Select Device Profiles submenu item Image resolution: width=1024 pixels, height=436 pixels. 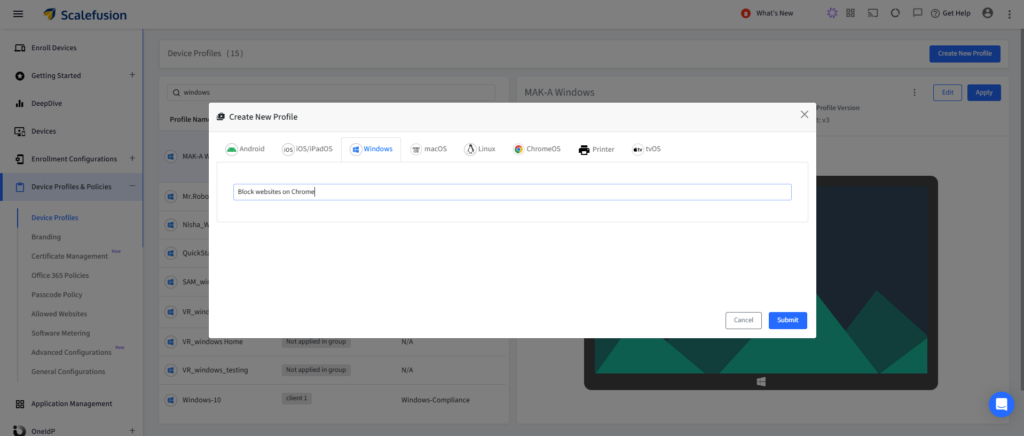click(55, 217)
